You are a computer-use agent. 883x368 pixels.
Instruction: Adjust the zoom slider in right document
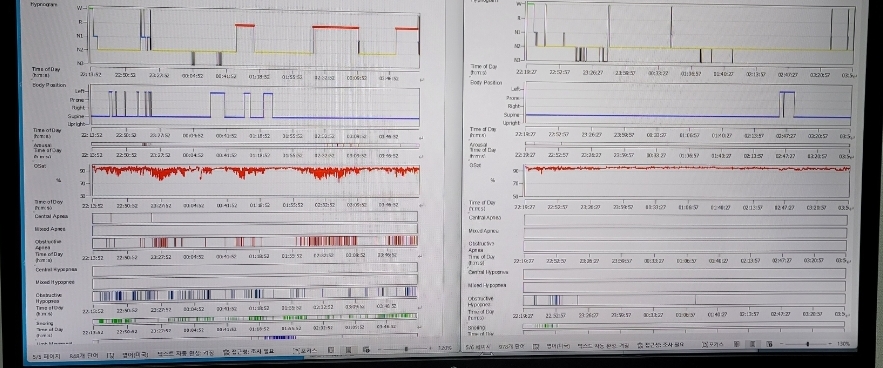[x=807, y=344]
